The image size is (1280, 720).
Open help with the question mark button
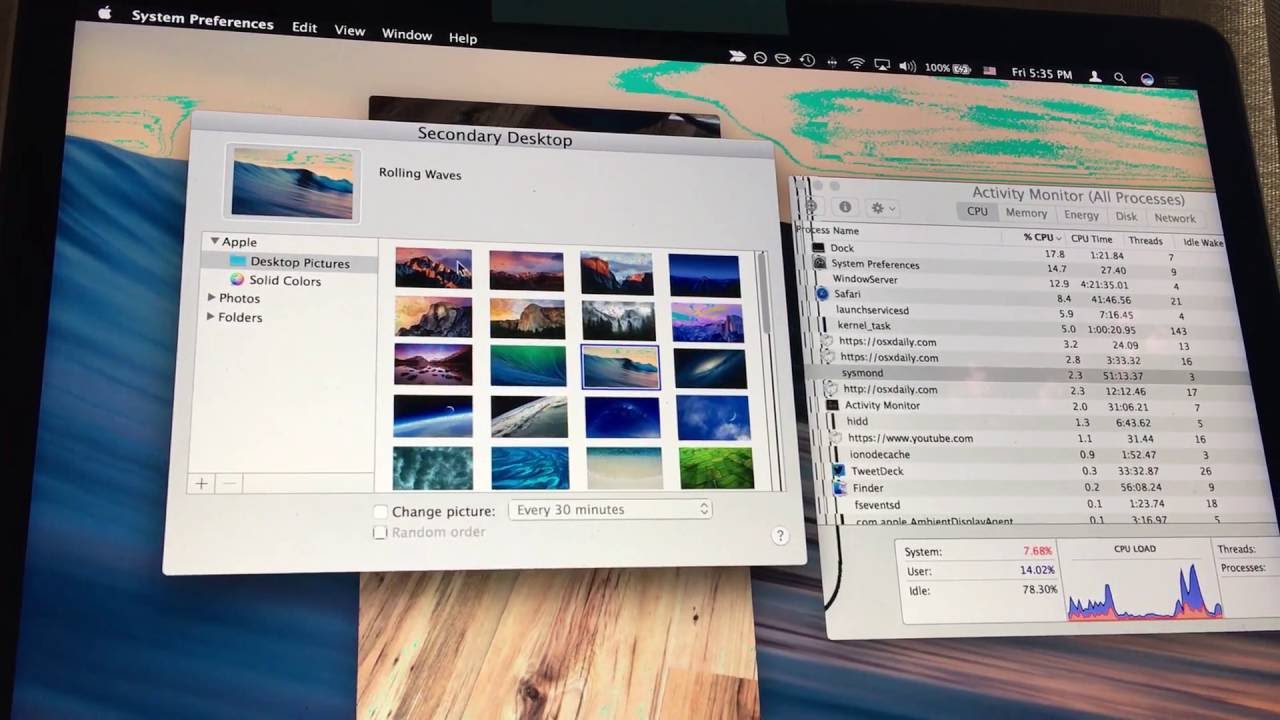coord(780,536)
